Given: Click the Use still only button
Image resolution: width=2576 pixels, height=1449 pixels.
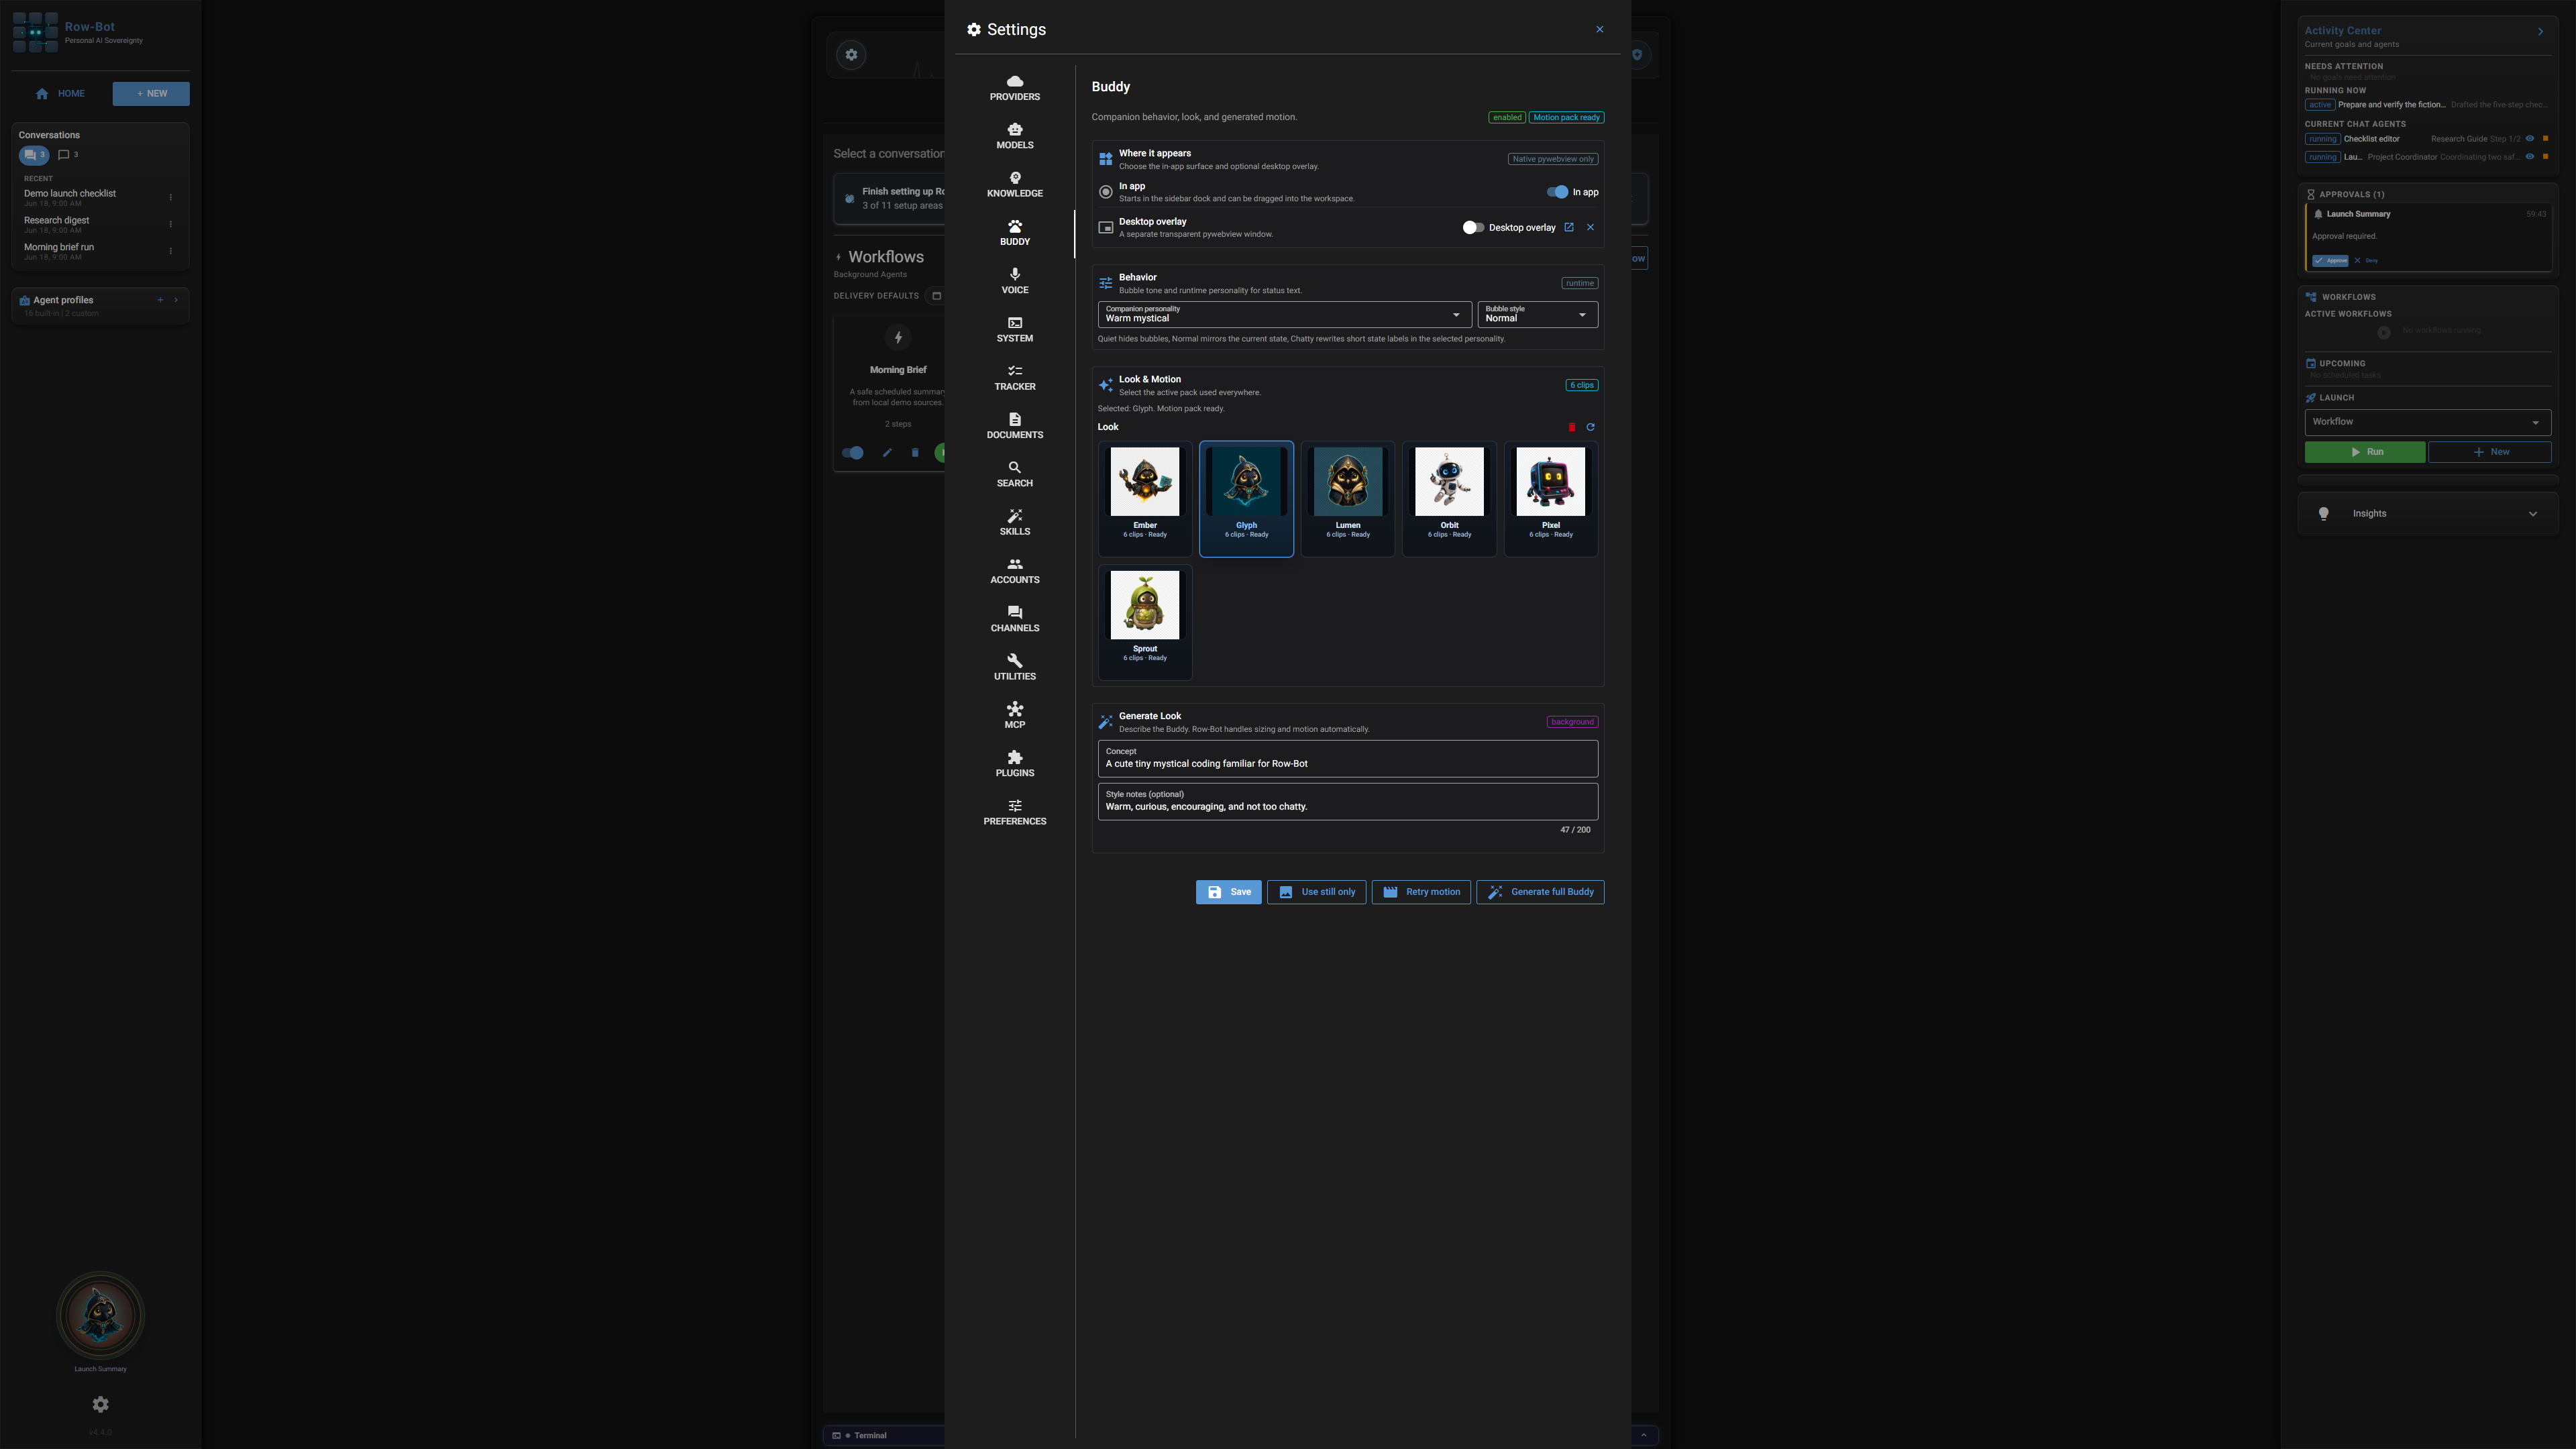Looking at the screenshot, I should coord(1316,892).
